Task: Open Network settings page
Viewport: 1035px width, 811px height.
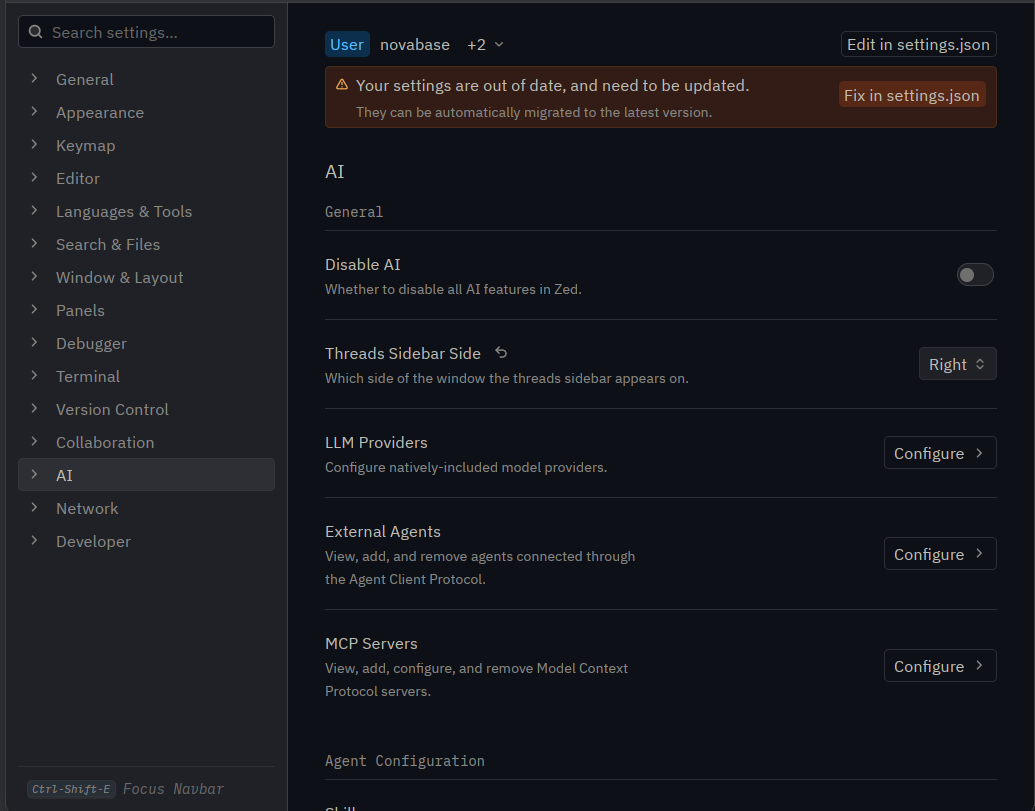Action: (146, 508)
